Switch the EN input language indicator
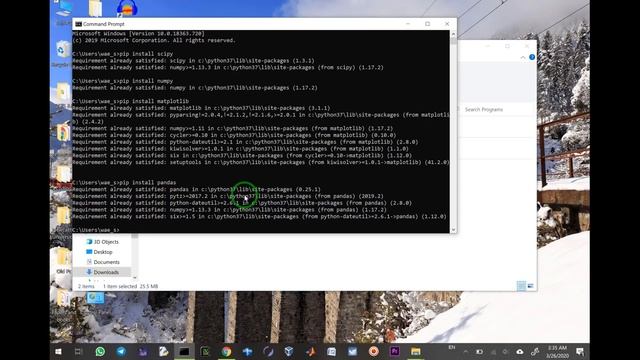 click(x=451, y=347)
